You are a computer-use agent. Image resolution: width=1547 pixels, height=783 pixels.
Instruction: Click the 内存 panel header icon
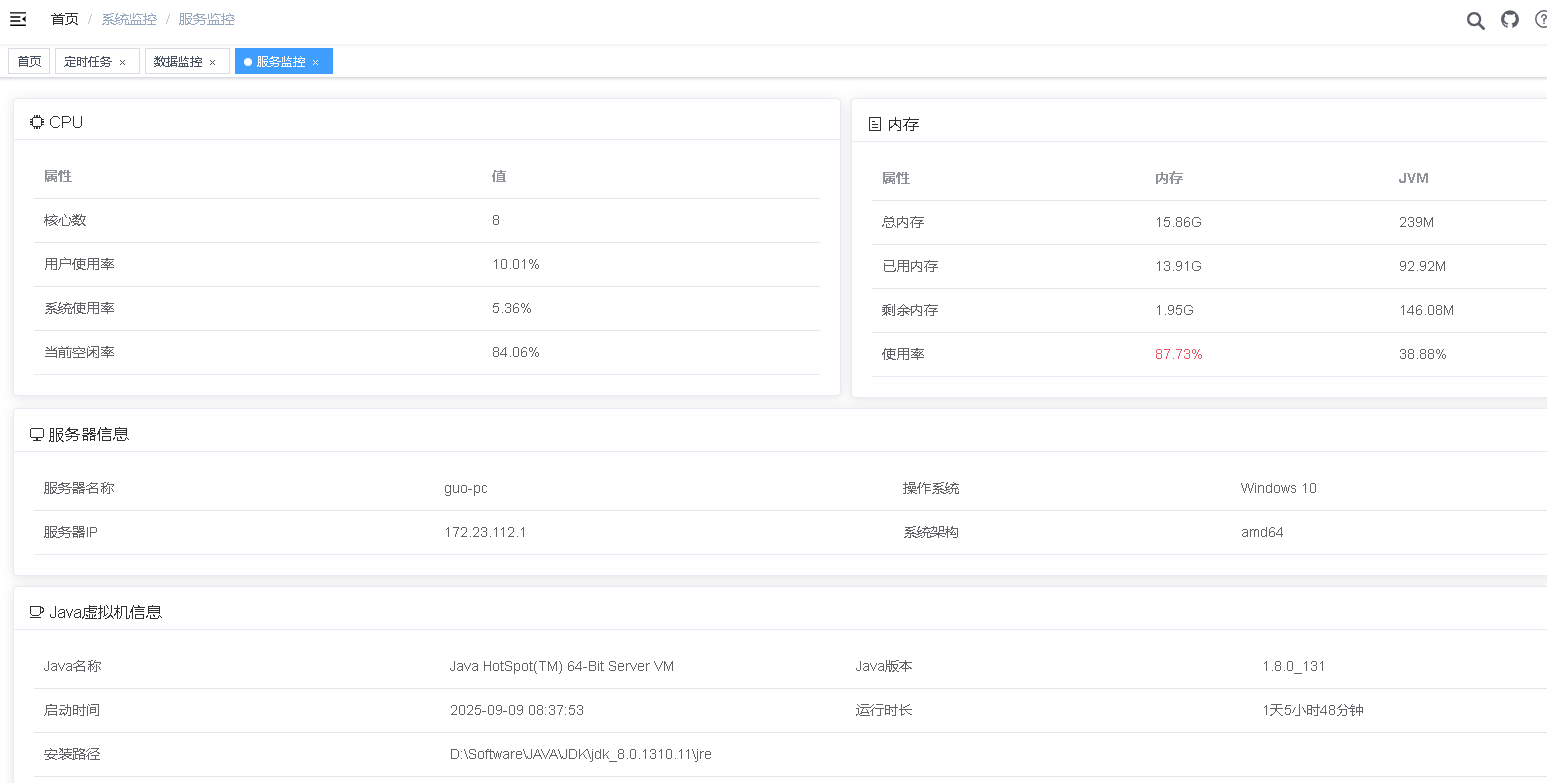click(875, 124)
